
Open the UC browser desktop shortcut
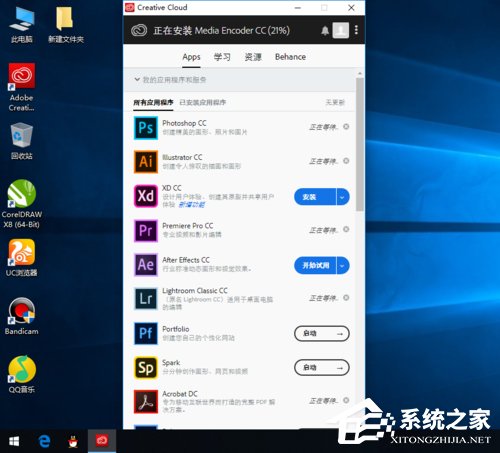[22, 258]
